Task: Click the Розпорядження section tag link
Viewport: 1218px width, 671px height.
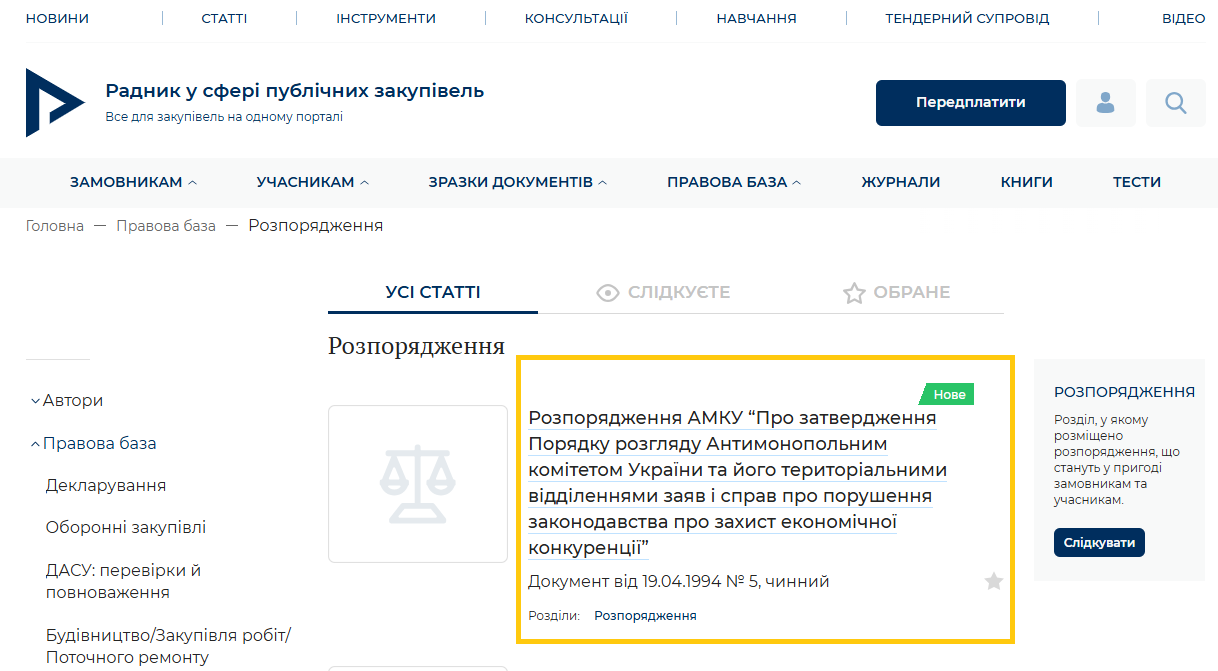Action: pos(645,615)
